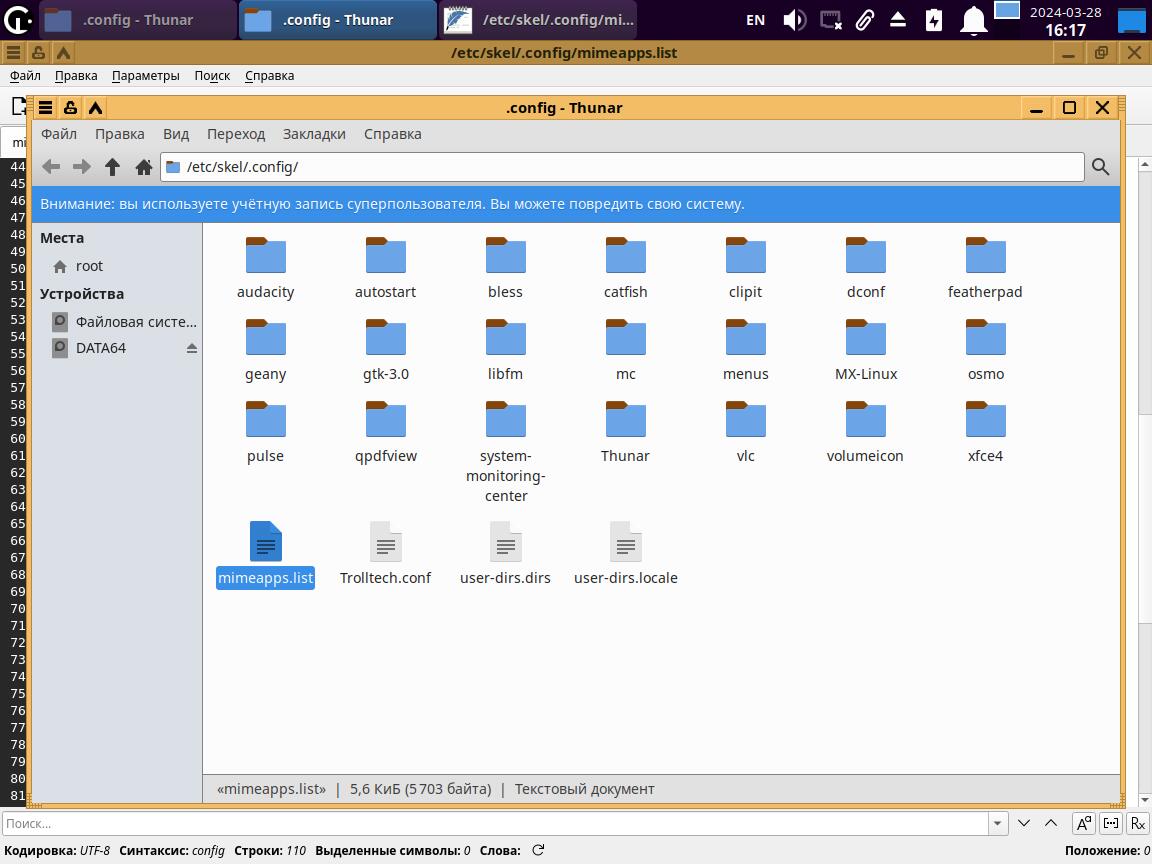This screenshot has height=864, width=1152.
Task: Find next match down arrow
Action: click(1024, 824)
